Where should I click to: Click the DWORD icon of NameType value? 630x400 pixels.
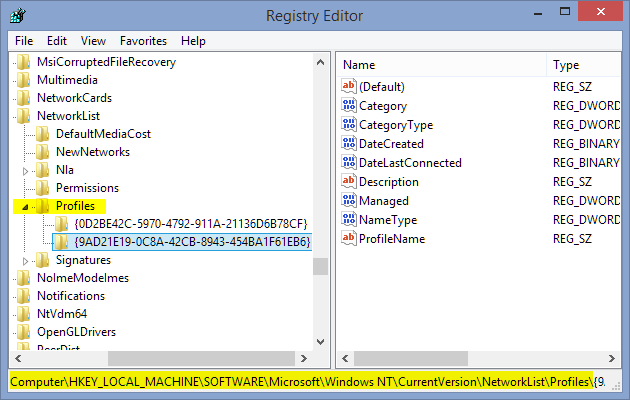coord(349,220)
